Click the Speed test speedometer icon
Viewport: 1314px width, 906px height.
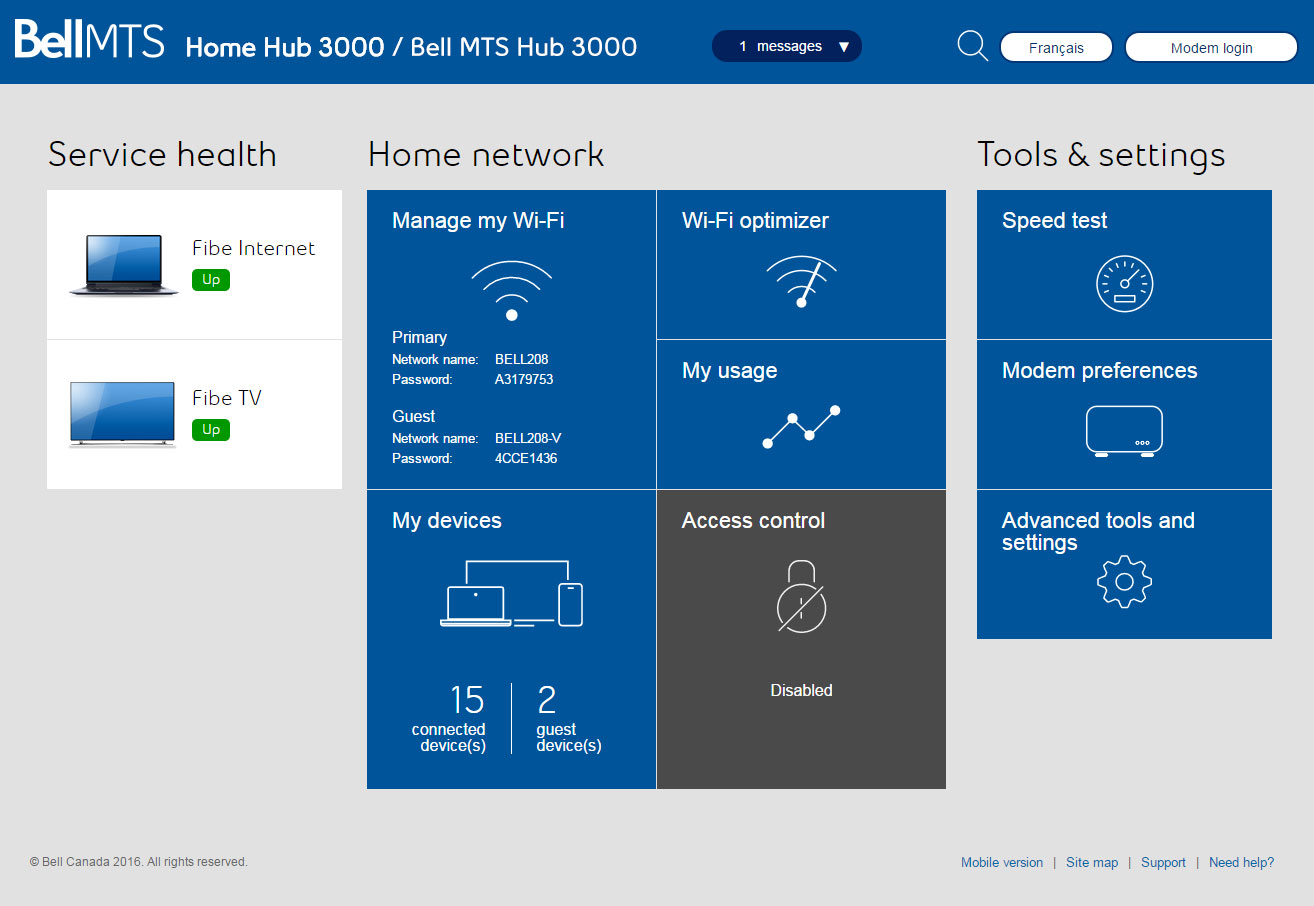click(x=1124, y=284)
